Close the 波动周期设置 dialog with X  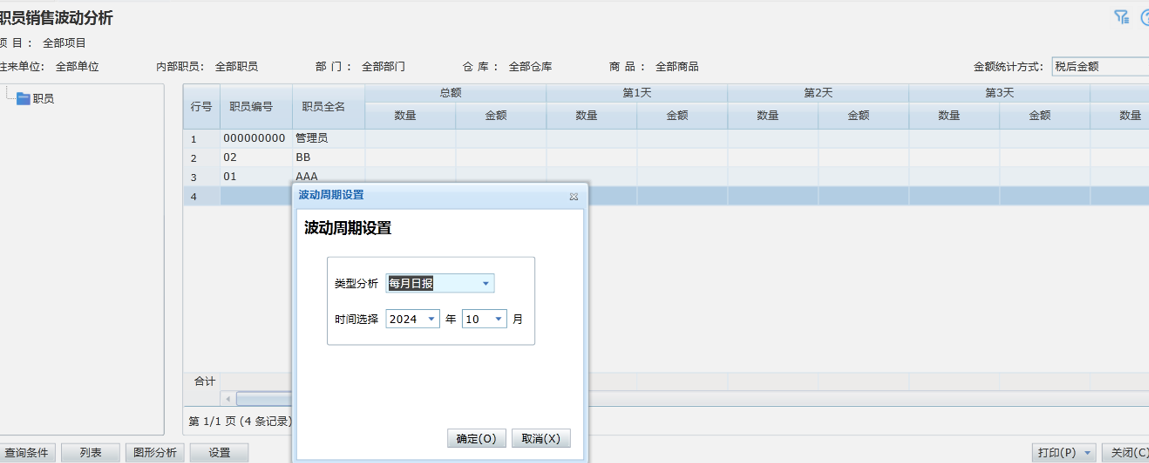(574, 196)
